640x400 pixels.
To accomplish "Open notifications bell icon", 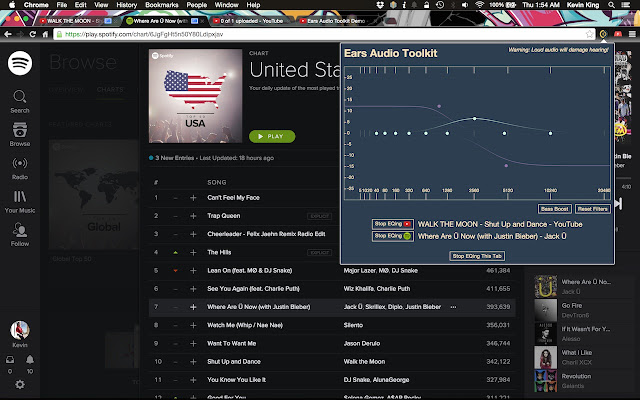I will [30, 360].
